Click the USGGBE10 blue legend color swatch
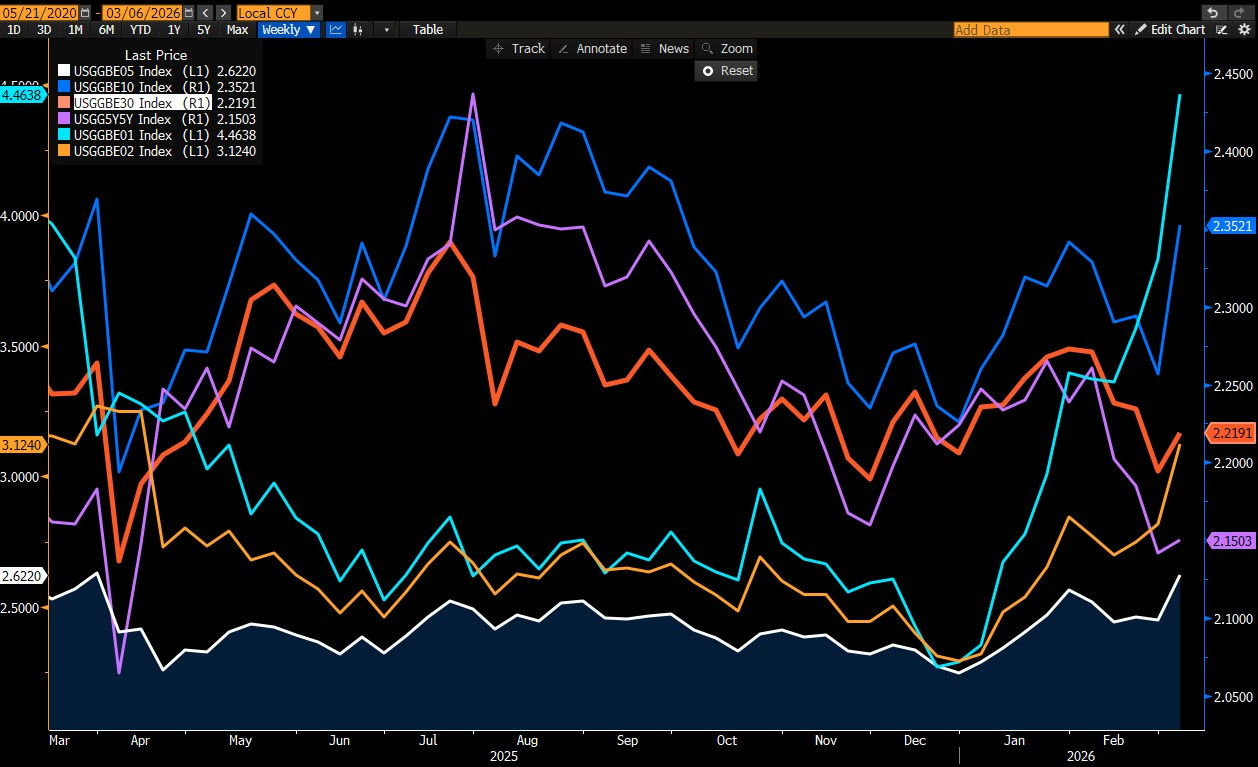Image resolution: width=1258 pixels, height=767 pixels. point(64,87)
